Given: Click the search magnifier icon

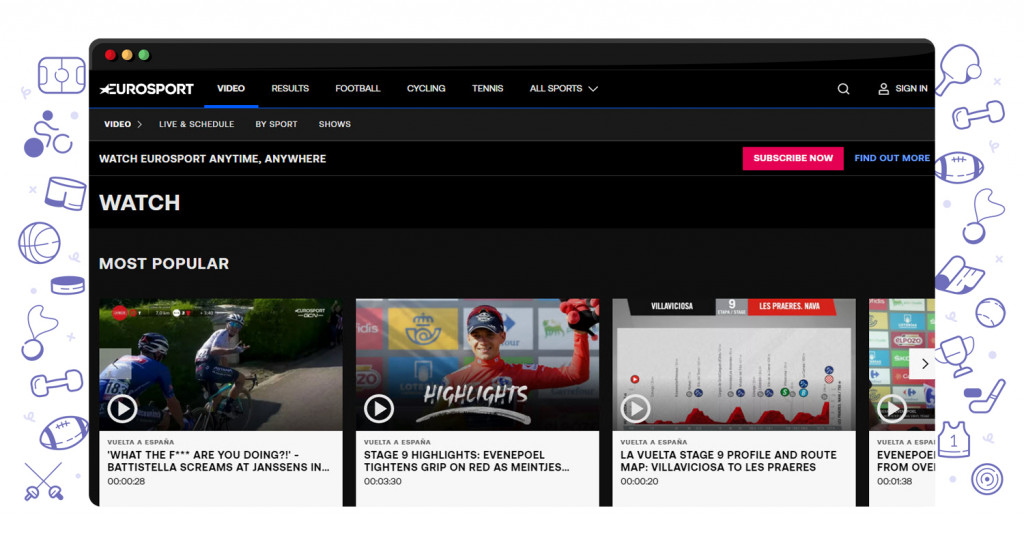Looking at the screenshot, I should [843, 89].
